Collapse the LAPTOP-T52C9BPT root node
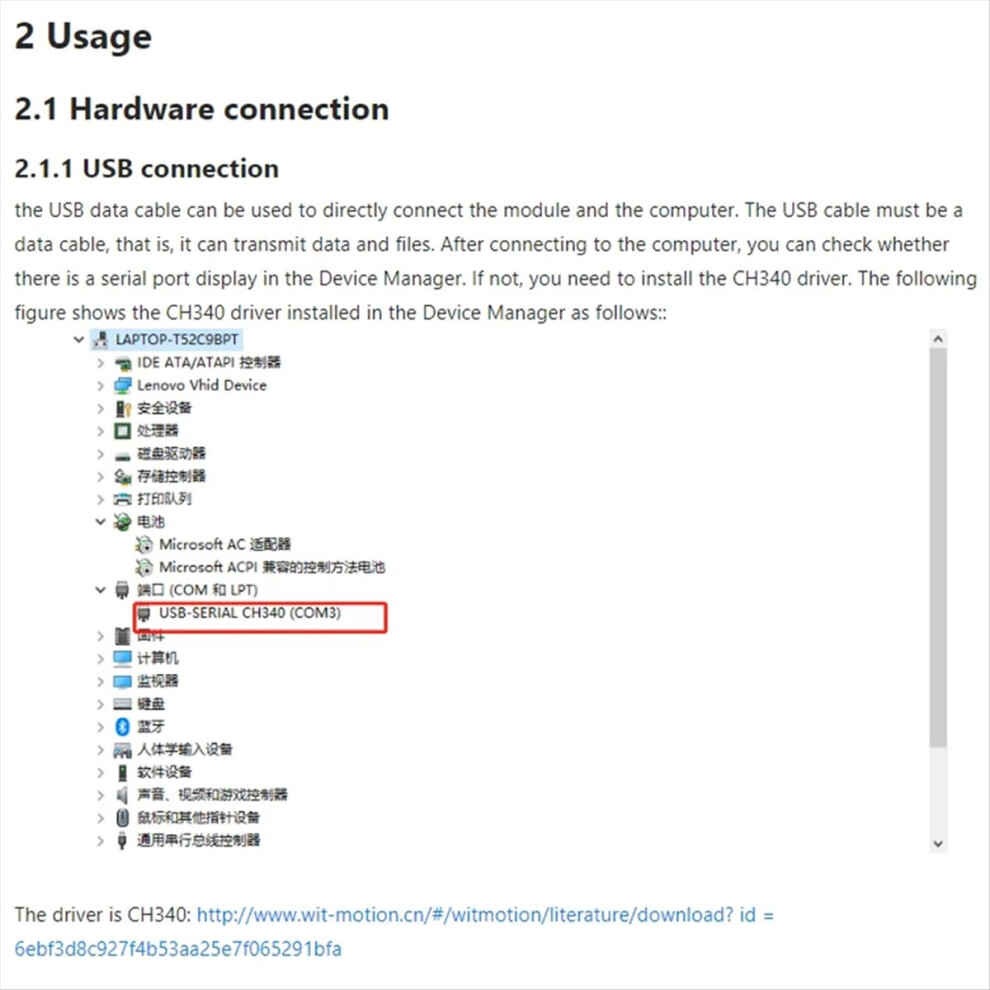 (x=78, y=340)
